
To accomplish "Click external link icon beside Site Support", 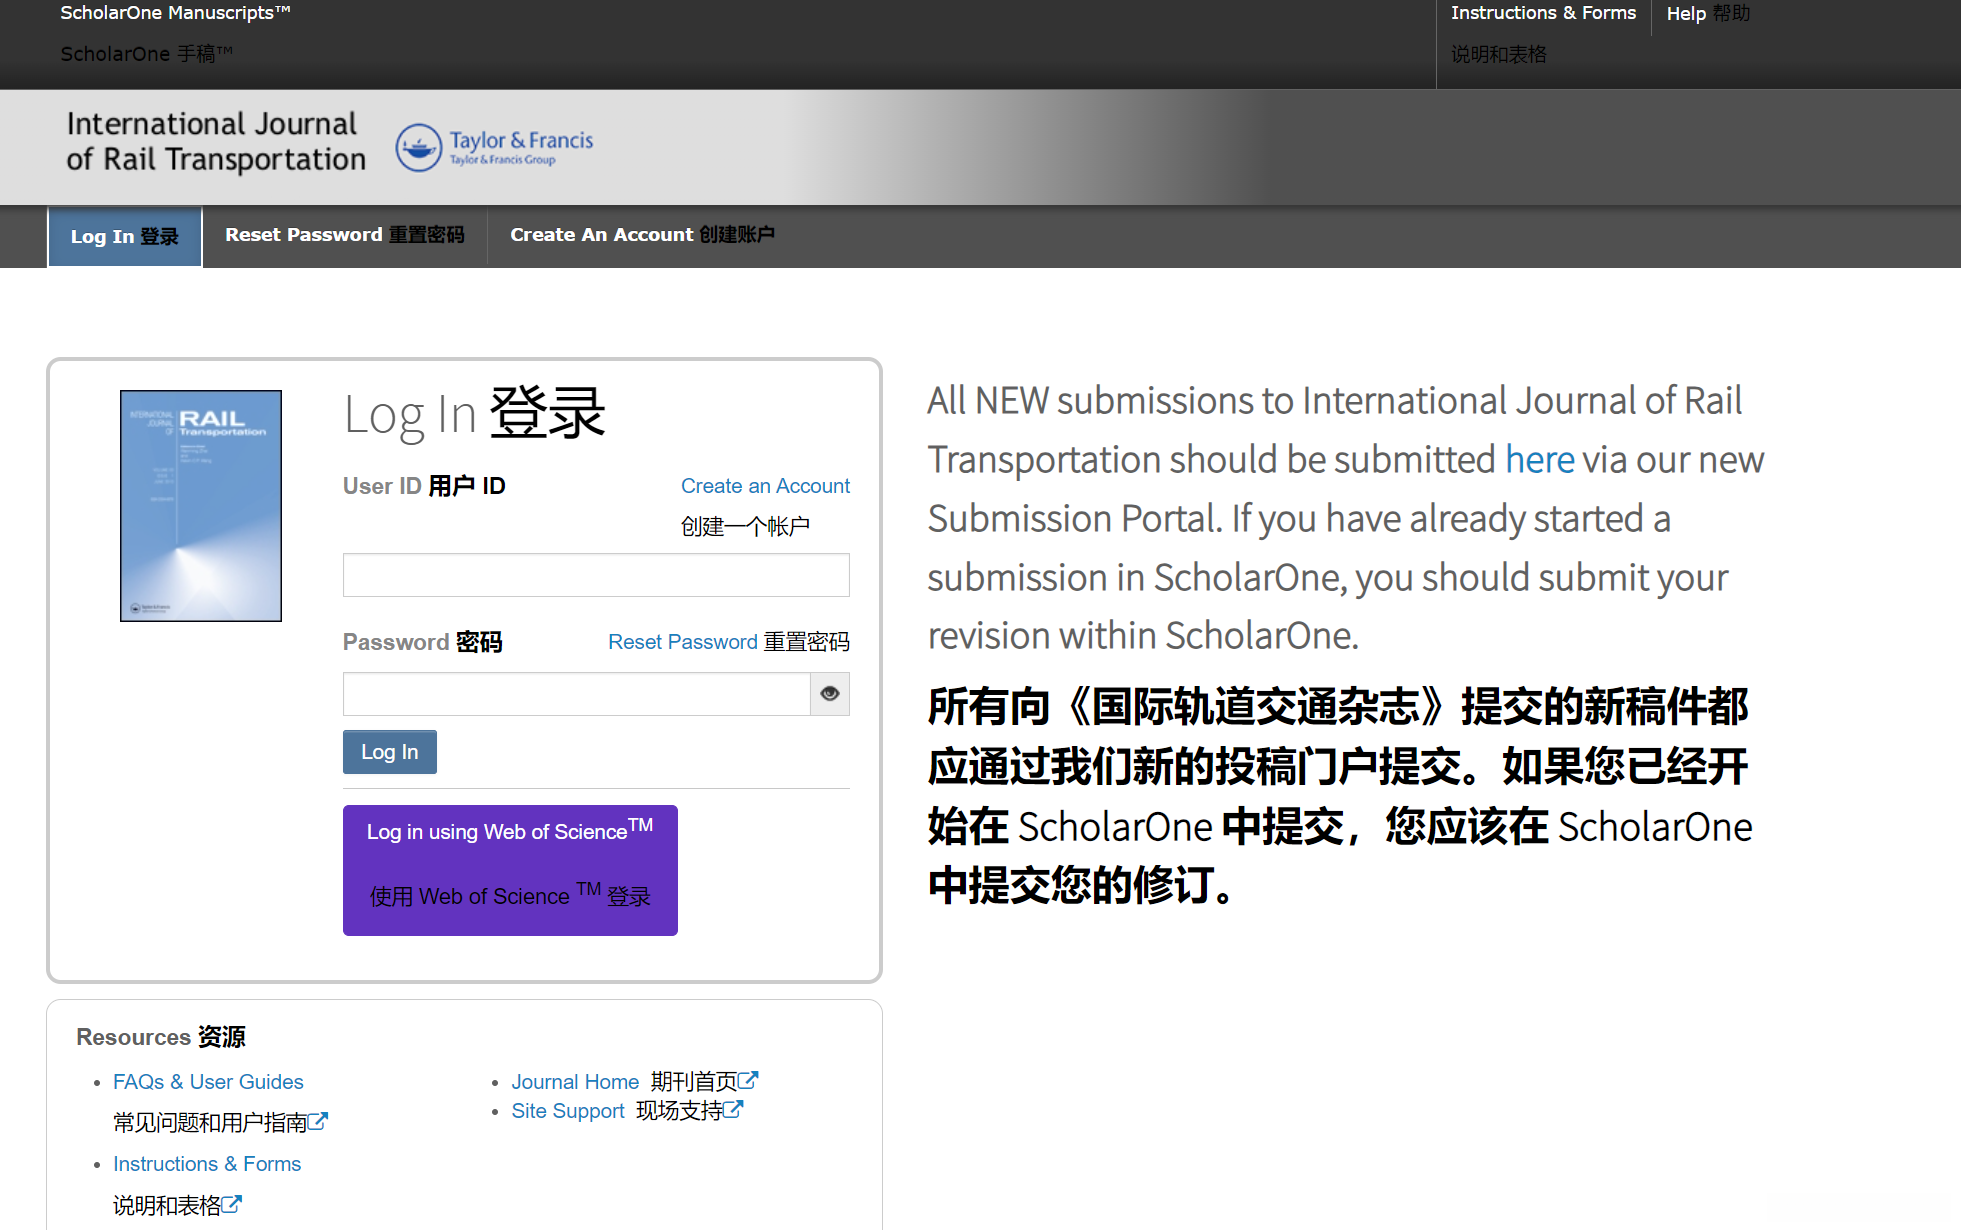I will (733, 1110).
